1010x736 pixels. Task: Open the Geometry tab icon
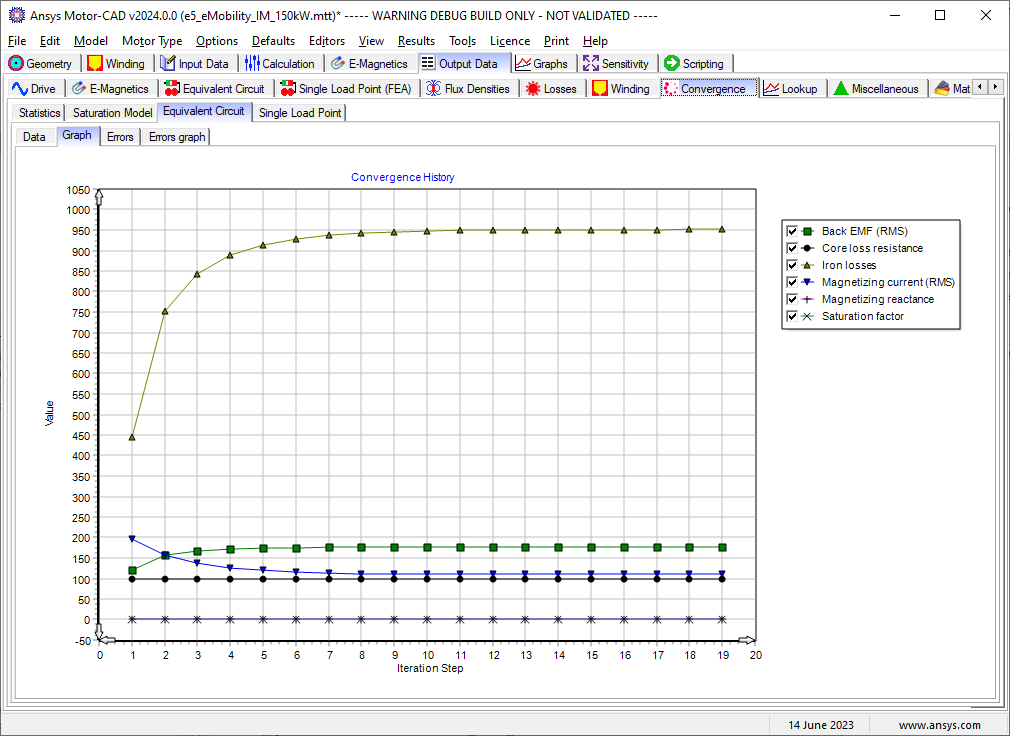pos(16,64)
